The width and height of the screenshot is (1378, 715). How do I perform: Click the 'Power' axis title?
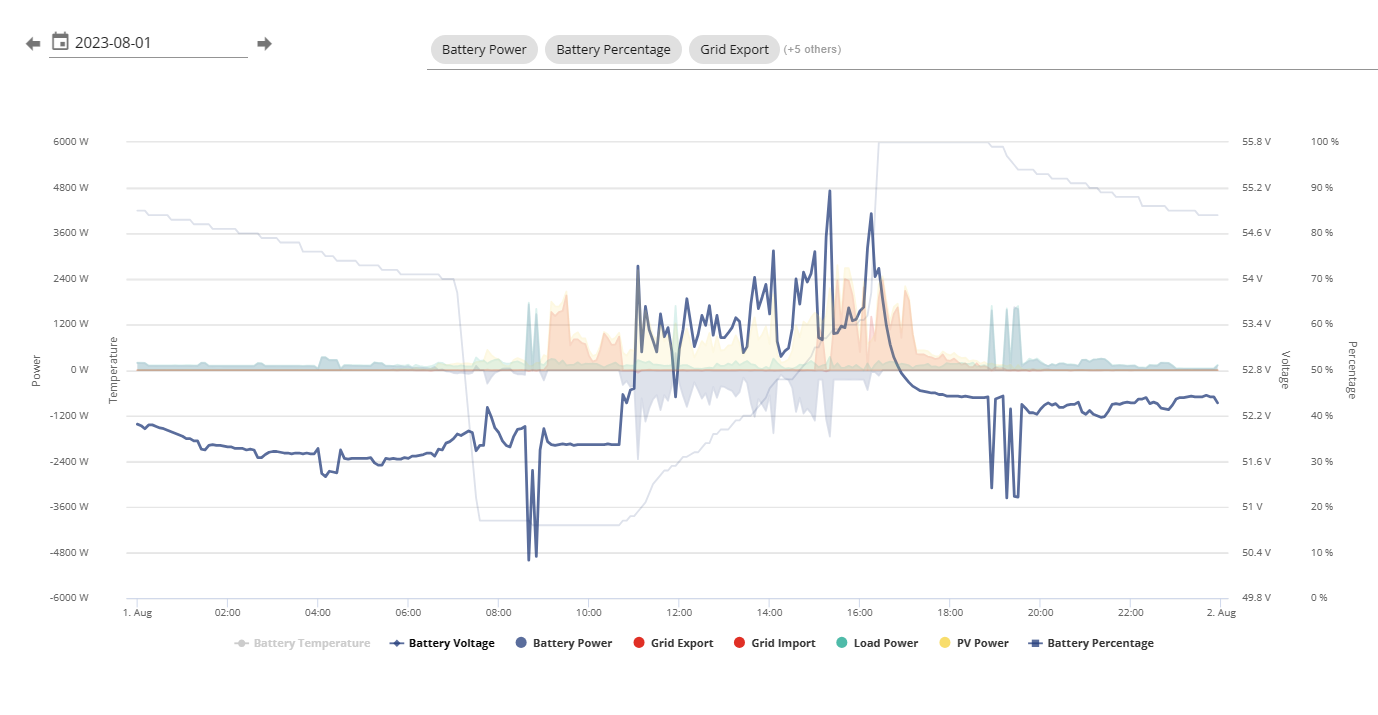pyautogui.click(x=37, y=370)
